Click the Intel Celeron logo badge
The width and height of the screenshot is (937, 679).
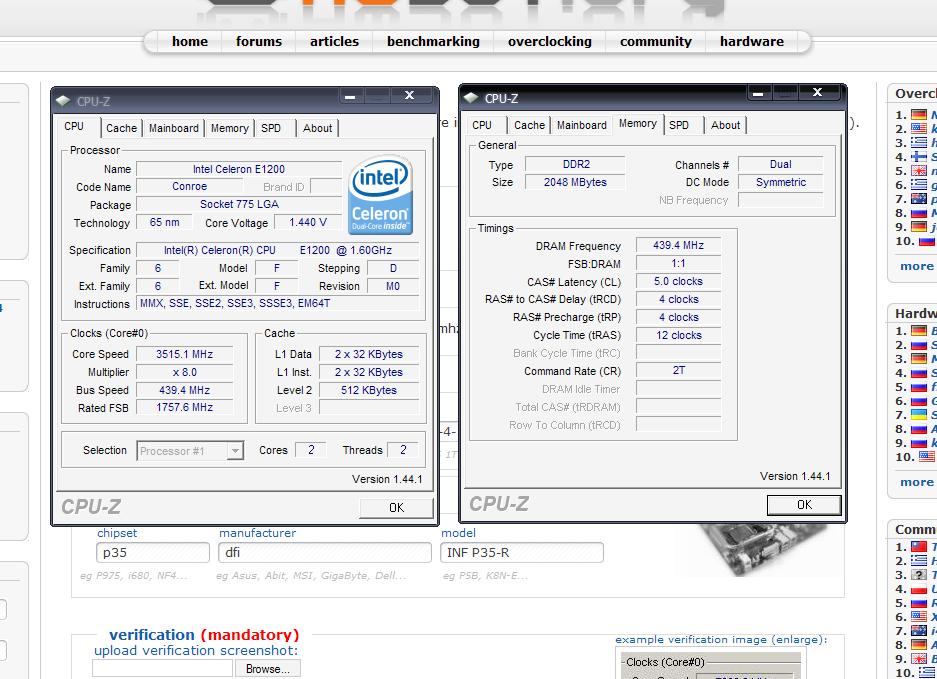[381, 195]
